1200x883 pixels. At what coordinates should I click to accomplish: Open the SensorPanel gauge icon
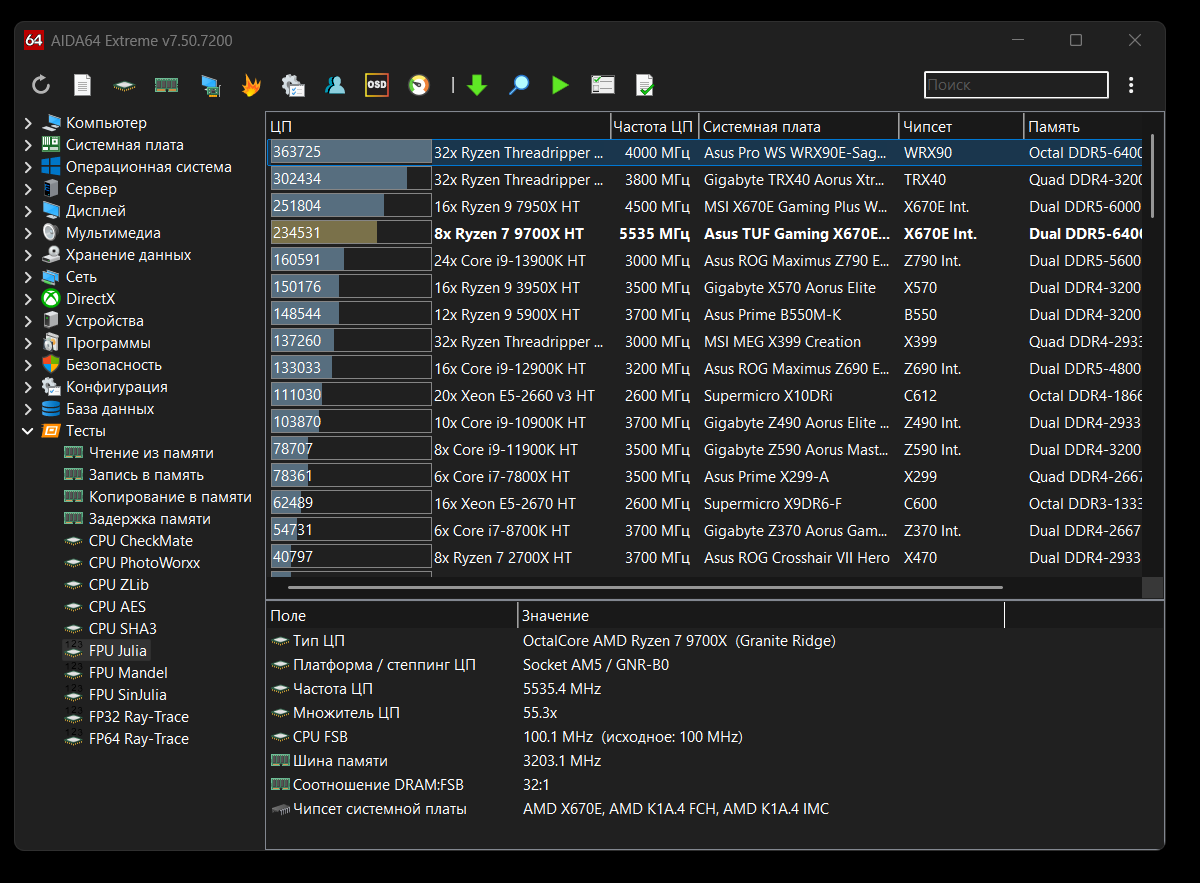click(x=419, y=85)
